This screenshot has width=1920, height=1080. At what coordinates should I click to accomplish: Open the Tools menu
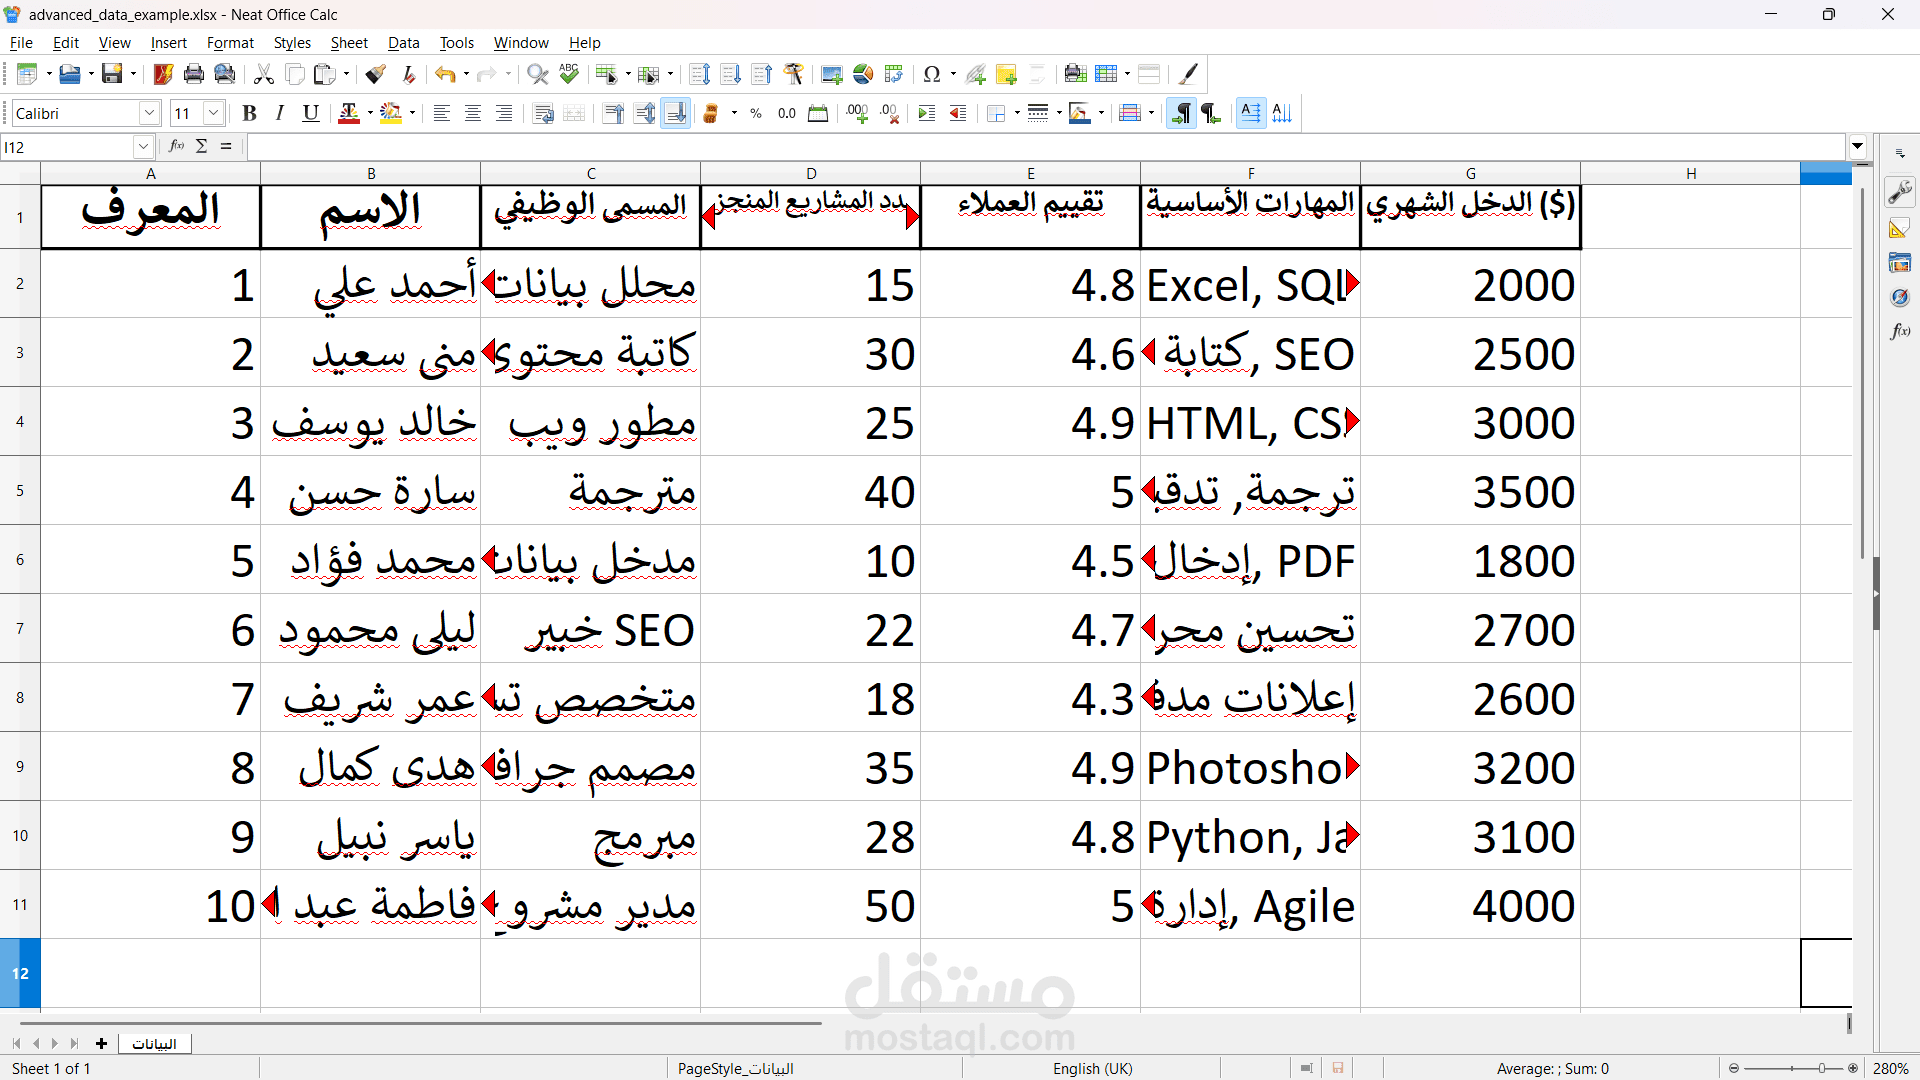pyautogui.click(x=457, y=42)
